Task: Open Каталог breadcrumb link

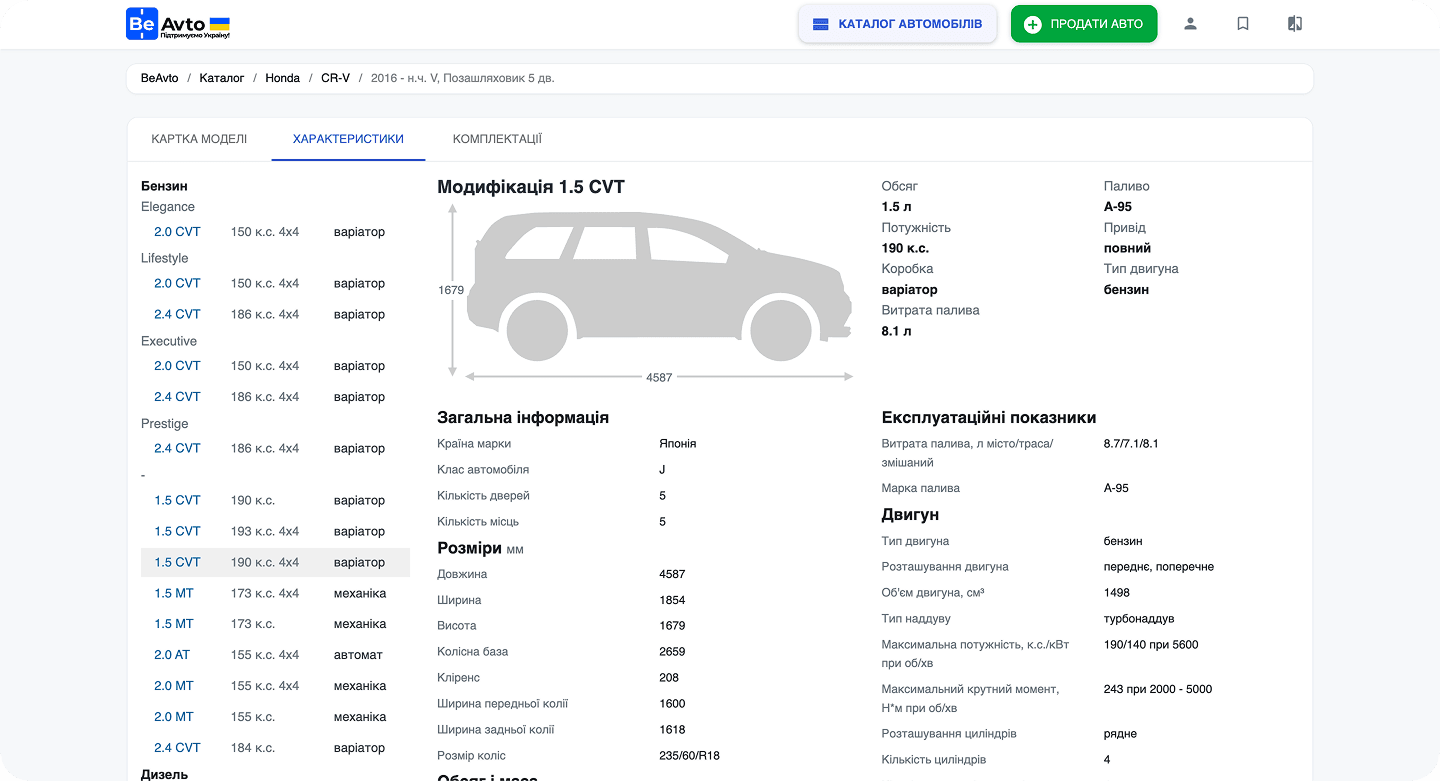Action: [x=222, y=78]
